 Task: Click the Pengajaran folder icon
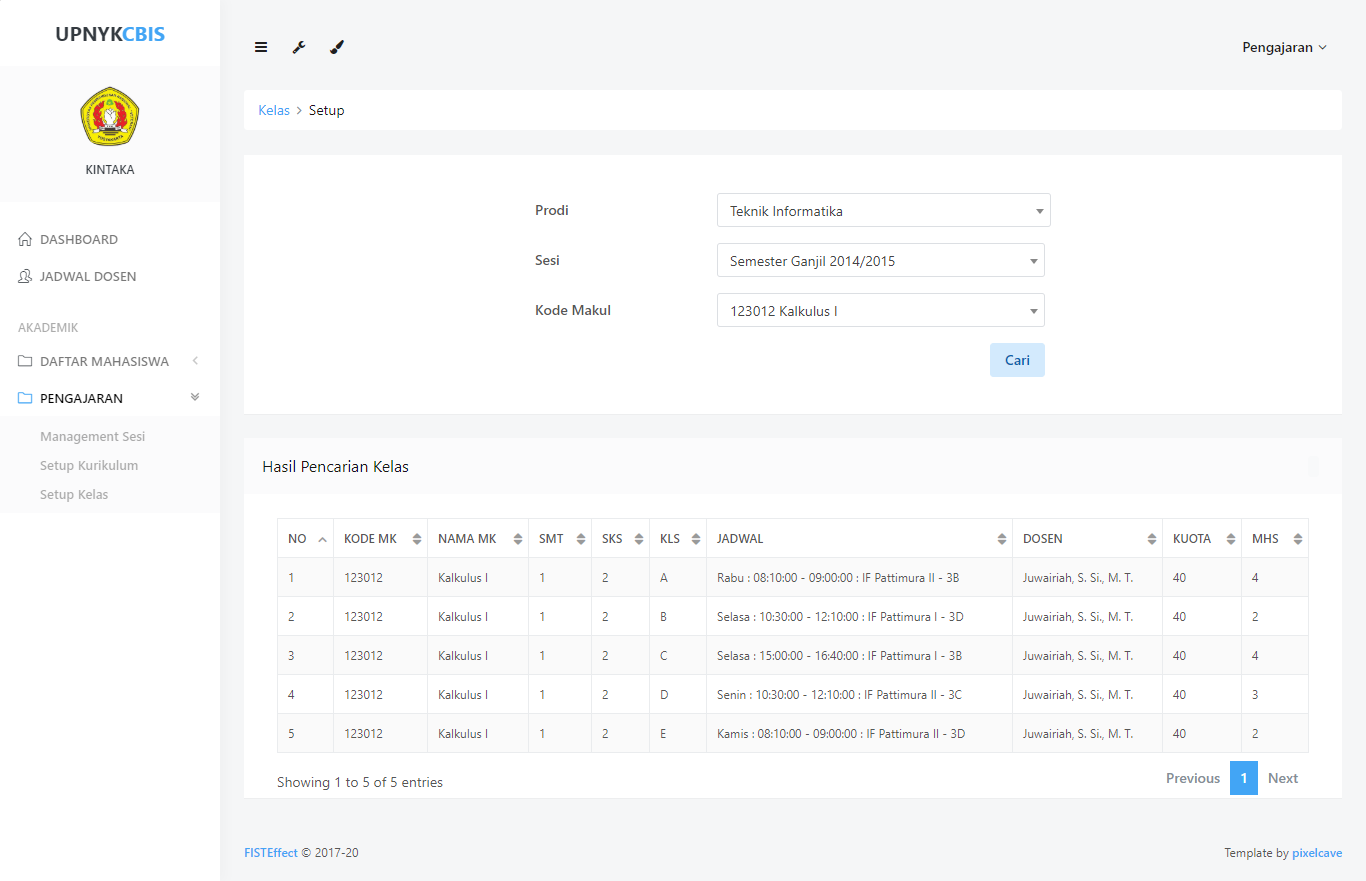coord(26,399)
